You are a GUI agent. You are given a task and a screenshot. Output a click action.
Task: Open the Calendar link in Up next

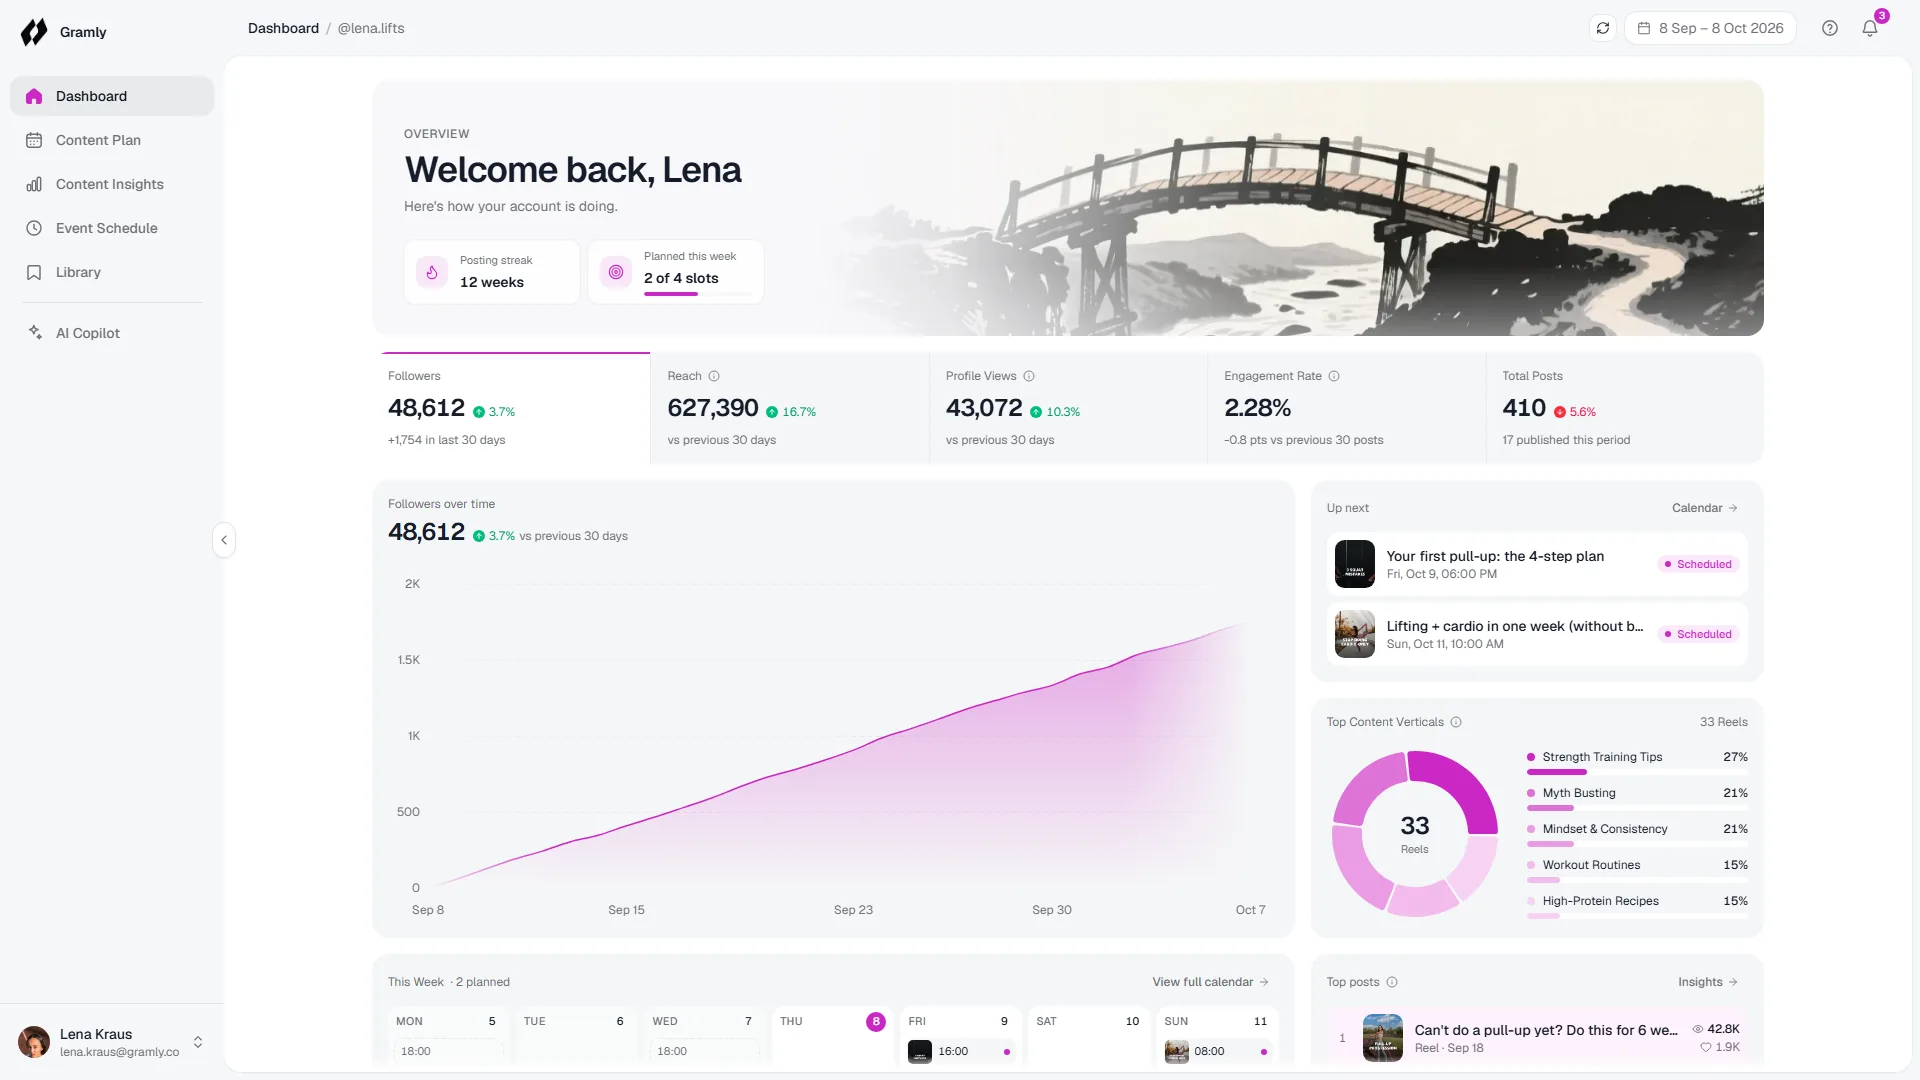[x=1705, y=508]
